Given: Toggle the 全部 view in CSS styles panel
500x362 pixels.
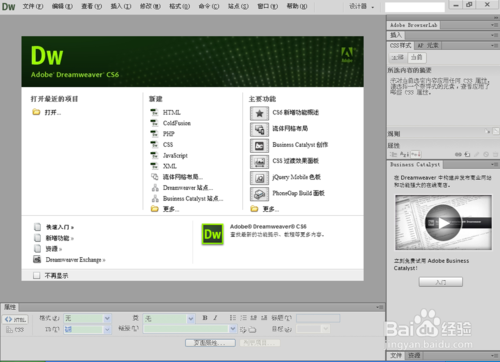Looking at the screenshot, I should [397, 58].
